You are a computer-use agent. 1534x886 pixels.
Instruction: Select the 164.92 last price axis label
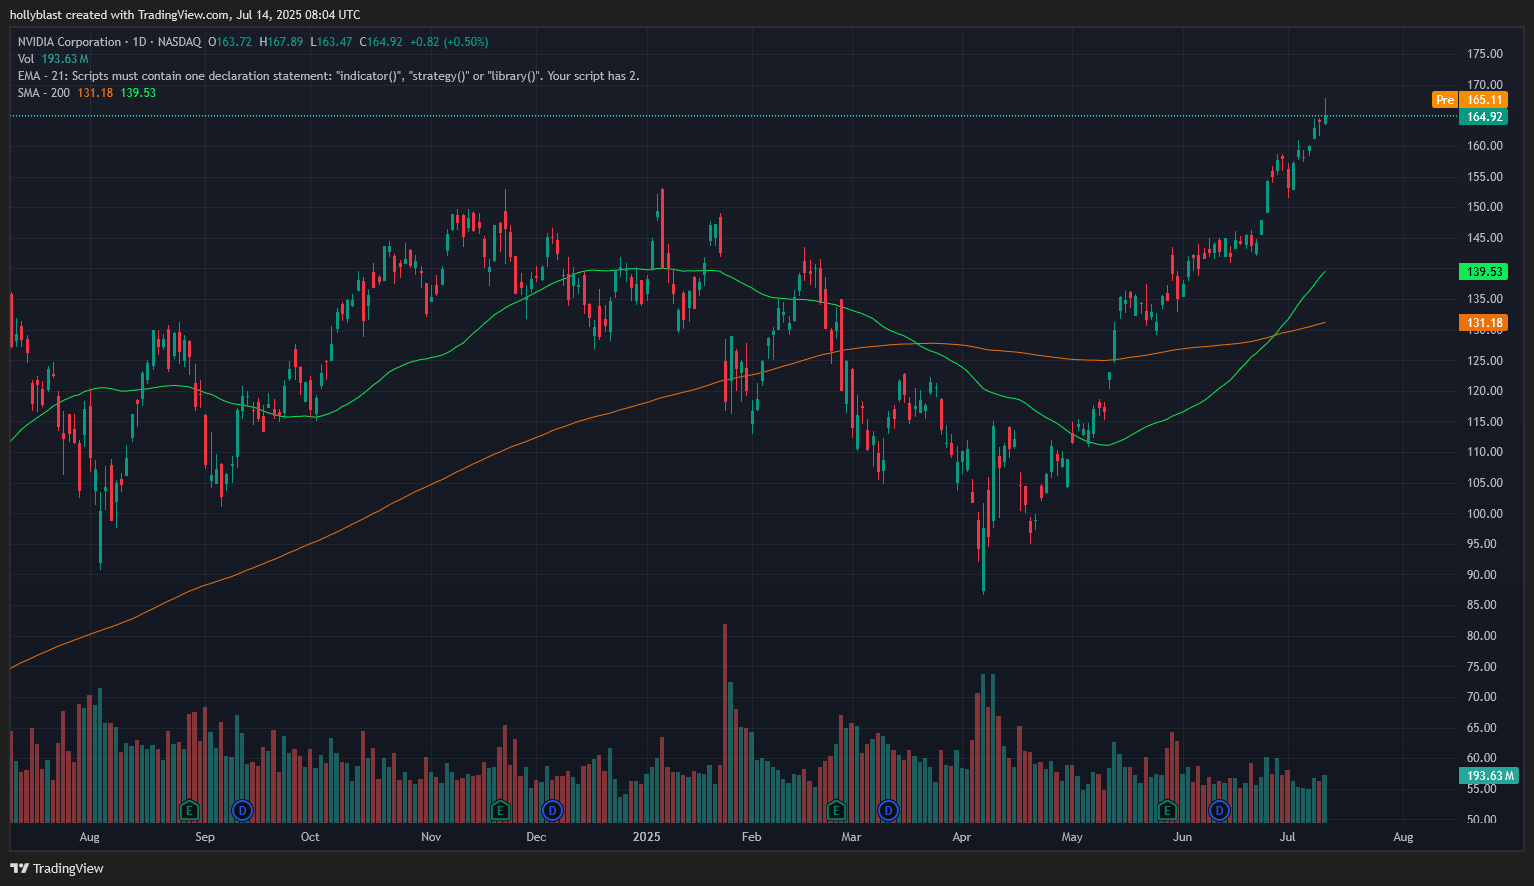(1484, 117)
